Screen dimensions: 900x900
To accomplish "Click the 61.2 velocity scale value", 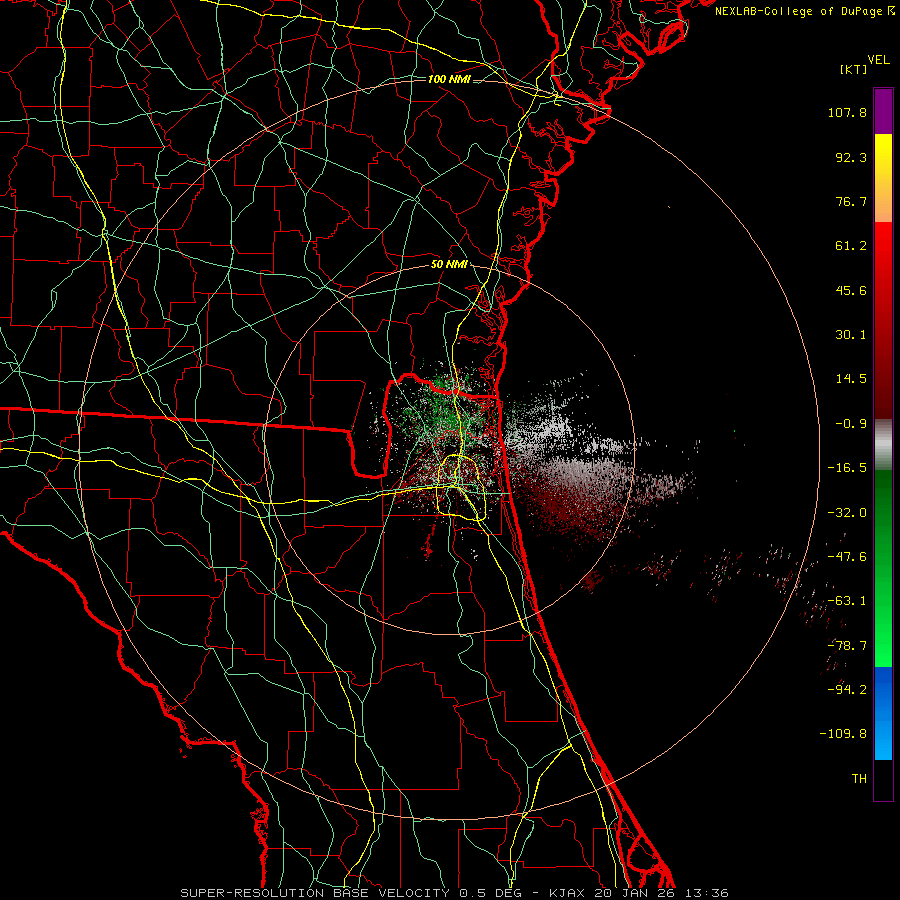I will tap(851, 246).
